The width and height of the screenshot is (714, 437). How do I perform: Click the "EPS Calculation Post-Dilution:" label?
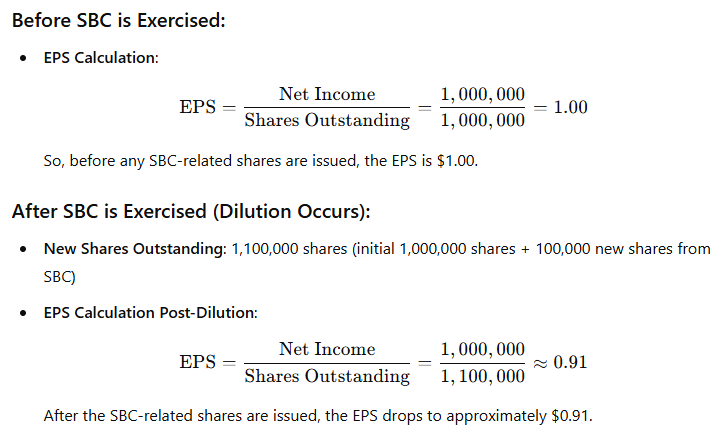point(150,313)
